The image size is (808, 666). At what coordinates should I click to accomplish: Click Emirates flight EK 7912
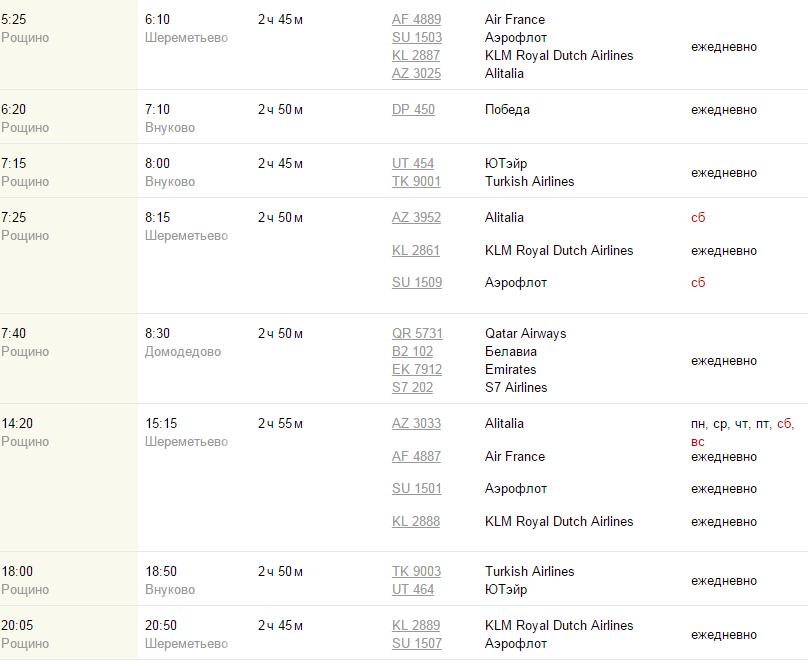(417, 370)
